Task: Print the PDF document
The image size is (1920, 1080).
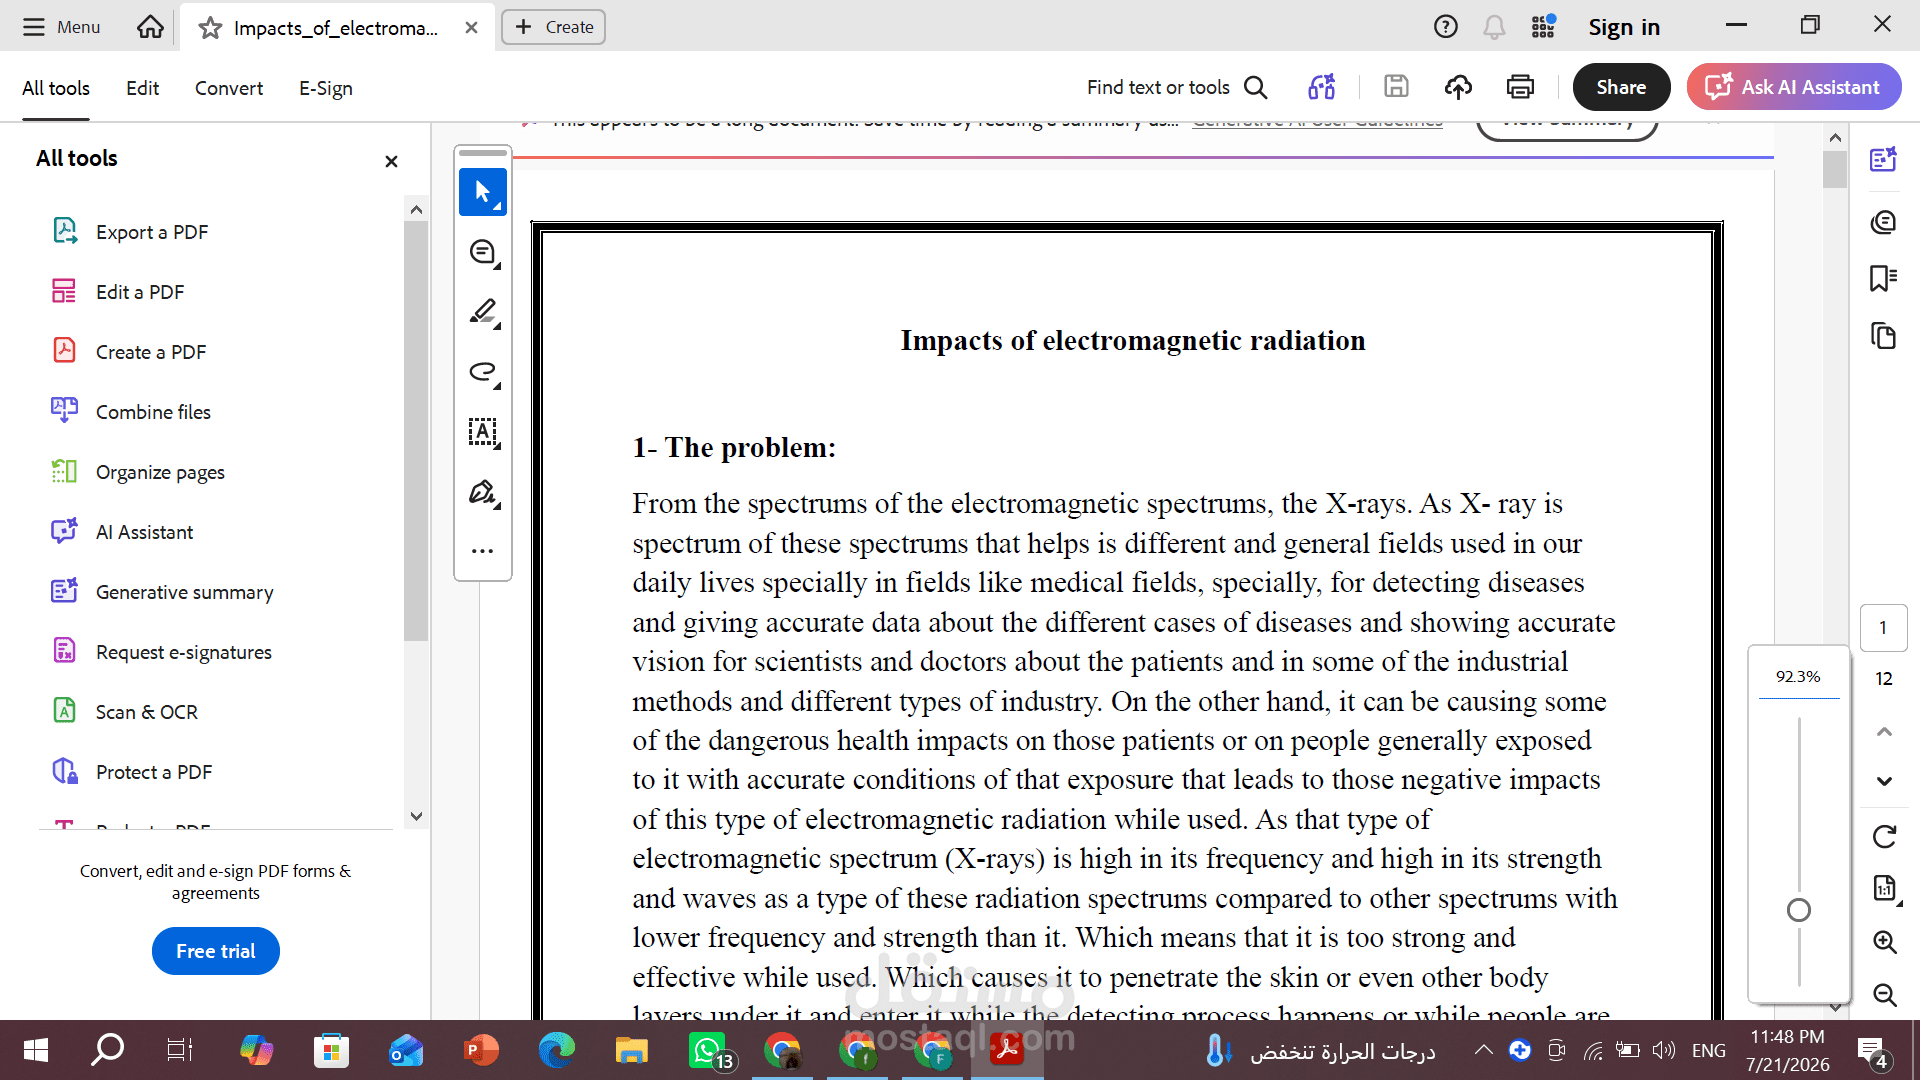Action: click(1520, 87)
